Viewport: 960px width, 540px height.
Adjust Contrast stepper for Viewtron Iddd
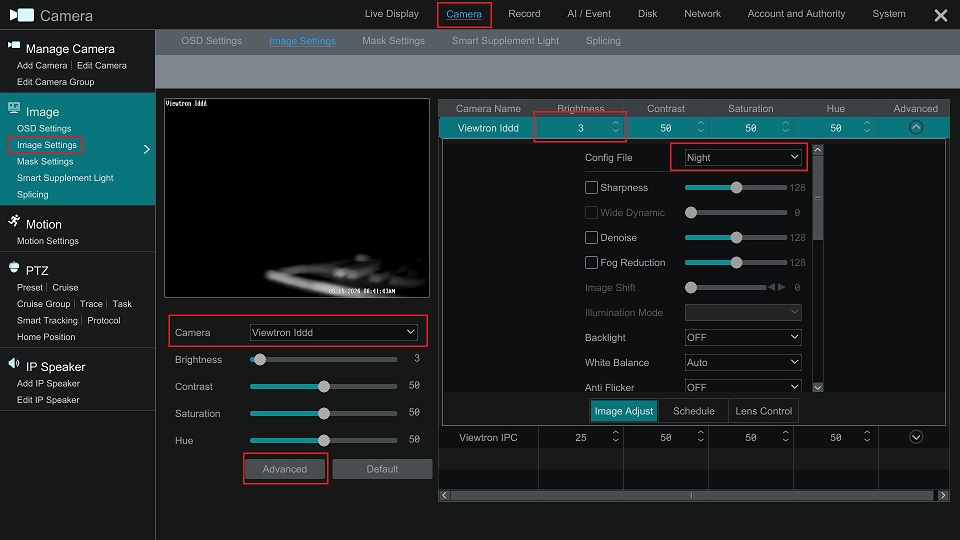coord(700,127)
